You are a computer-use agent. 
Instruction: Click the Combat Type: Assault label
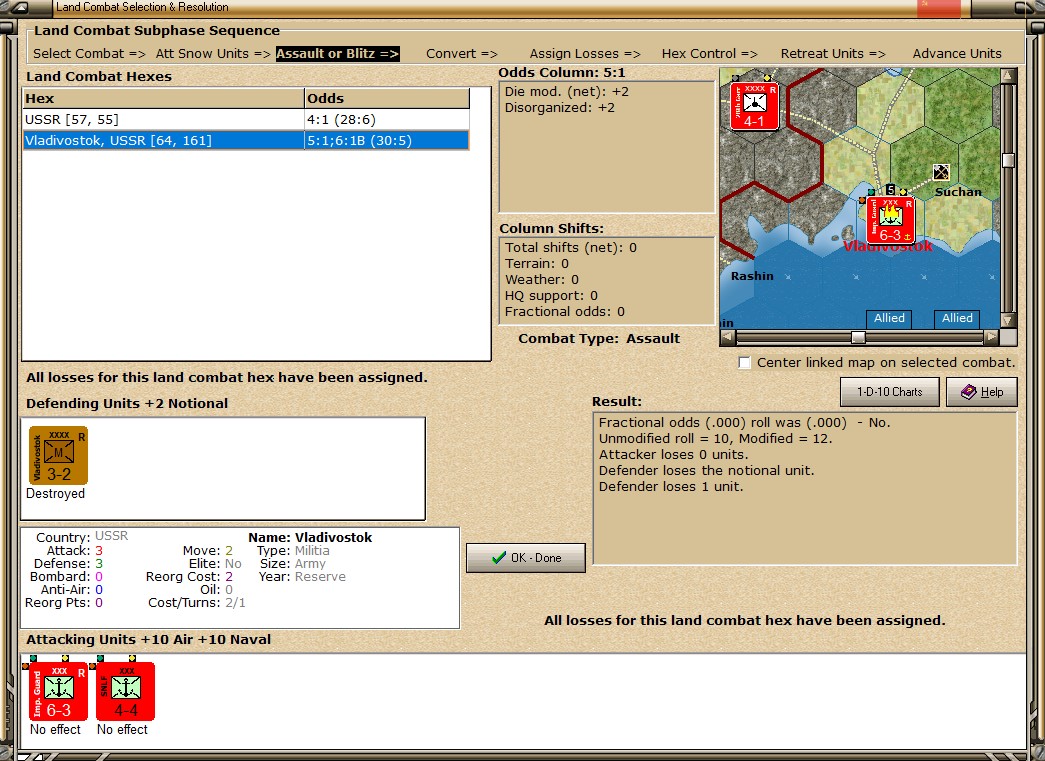tap(599, 339)
